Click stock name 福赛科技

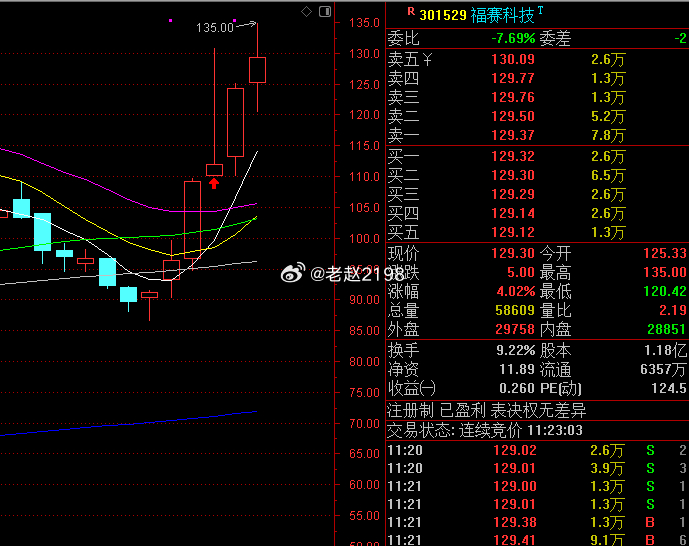[x=502, y=15]
